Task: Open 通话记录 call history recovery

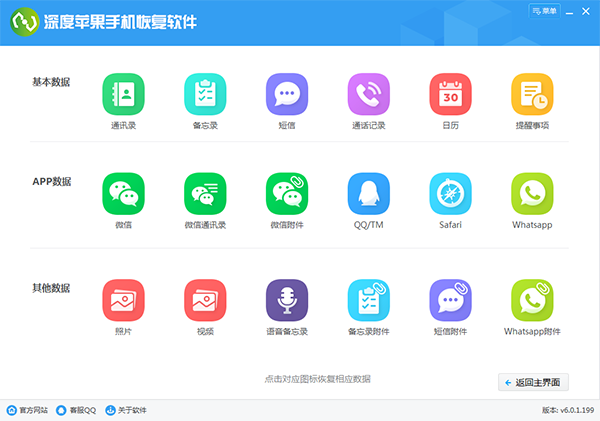Action: point(368,94)
